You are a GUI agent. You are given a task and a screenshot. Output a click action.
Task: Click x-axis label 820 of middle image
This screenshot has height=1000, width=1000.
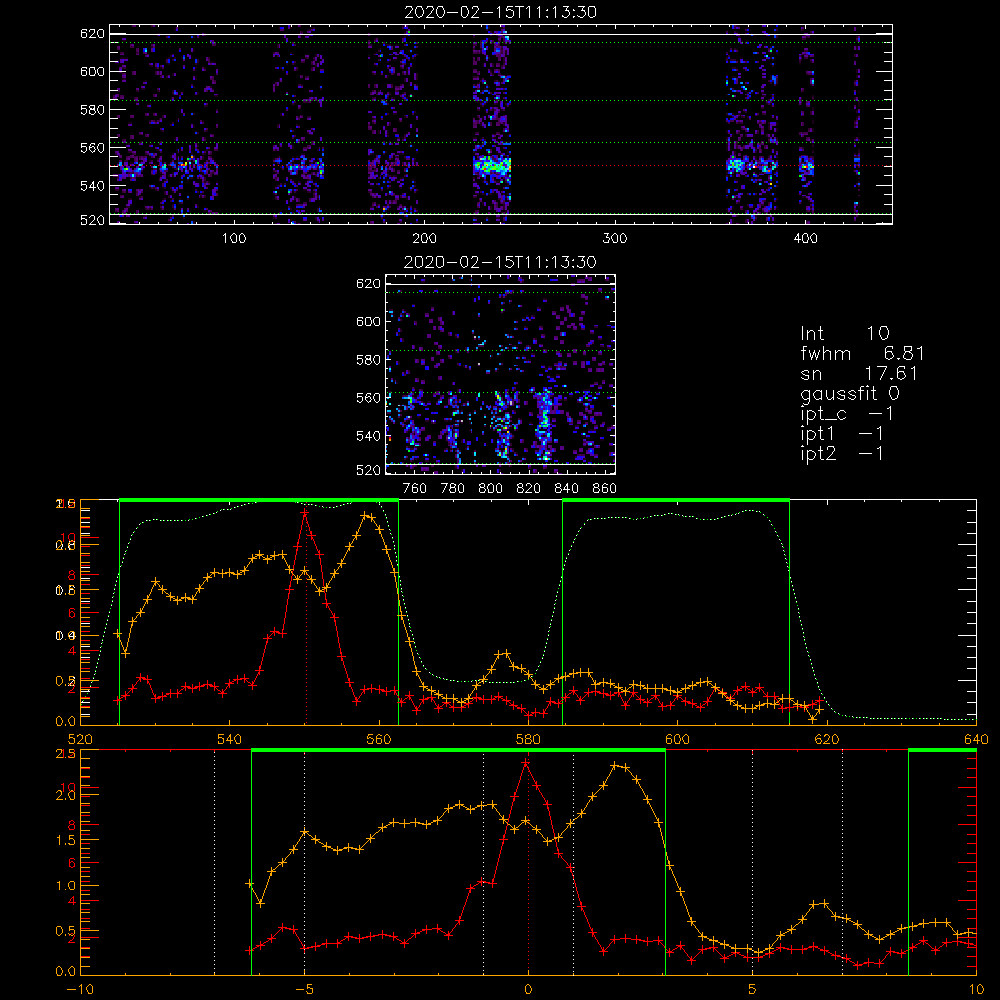point(529,489)
